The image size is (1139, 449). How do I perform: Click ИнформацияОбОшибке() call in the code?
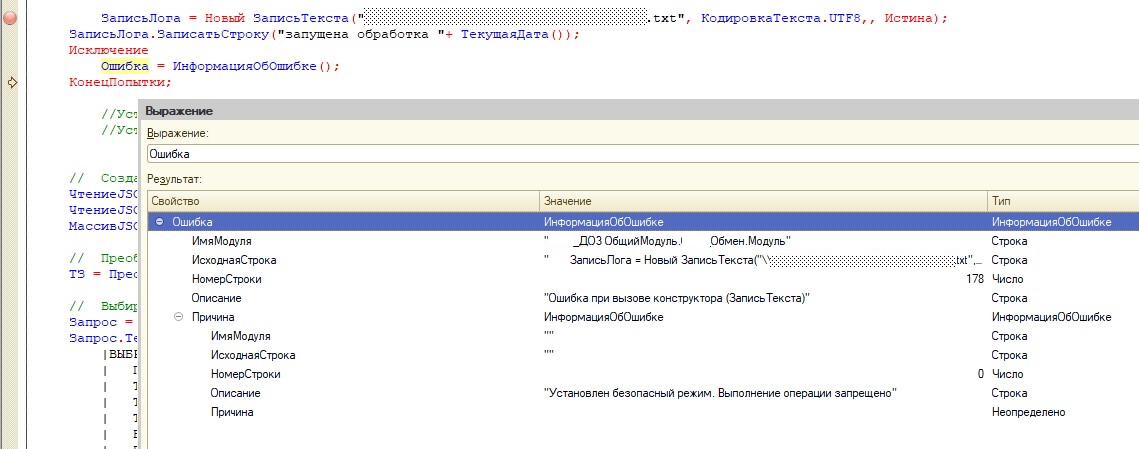click(252, 66)
